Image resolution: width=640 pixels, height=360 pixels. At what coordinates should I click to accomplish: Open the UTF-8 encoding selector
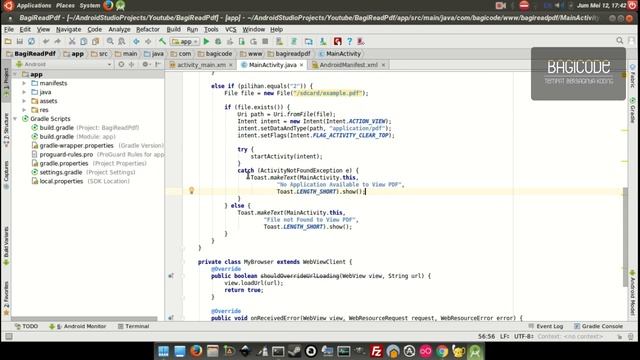pyautogui.click(x=524, y=336)
